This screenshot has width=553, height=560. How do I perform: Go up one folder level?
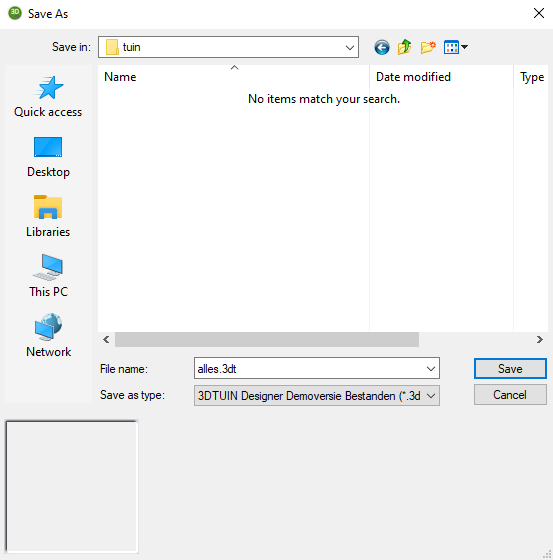404,47
